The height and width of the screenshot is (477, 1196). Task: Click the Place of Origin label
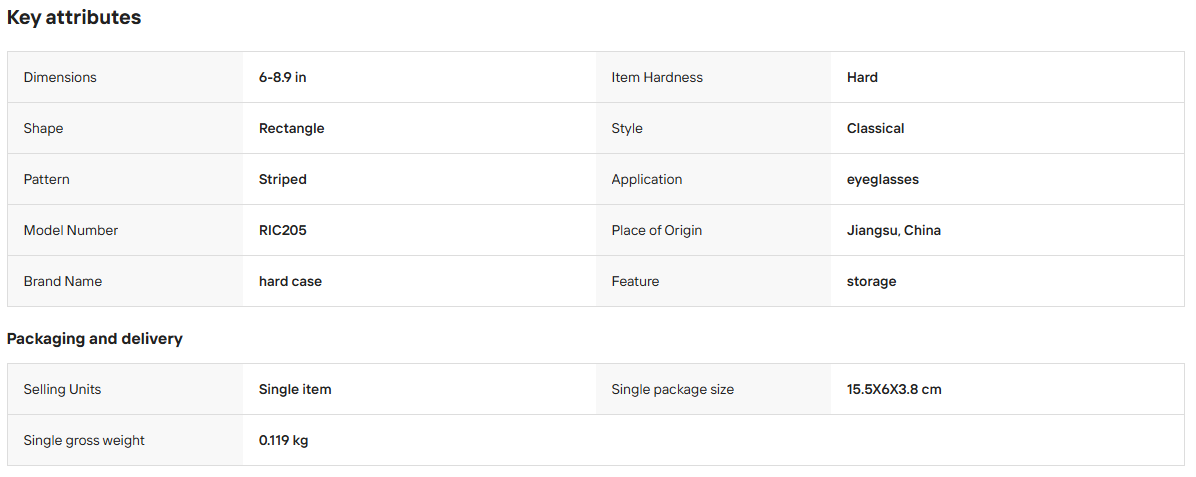[x=657, y=230]
